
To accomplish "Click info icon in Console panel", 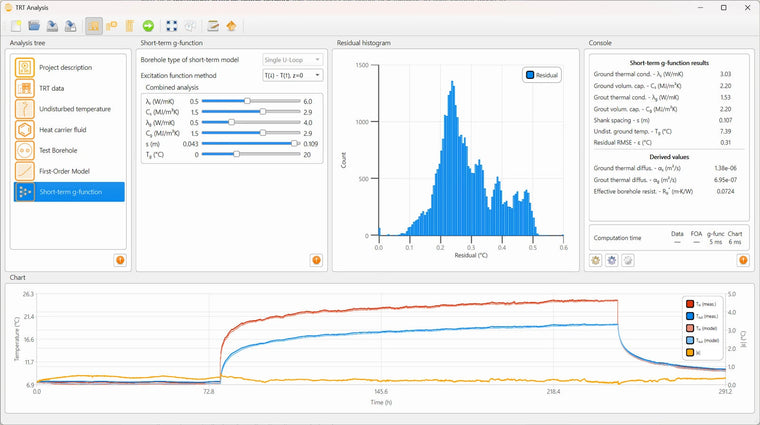I will pyautogui.click(x=743, y=260).
